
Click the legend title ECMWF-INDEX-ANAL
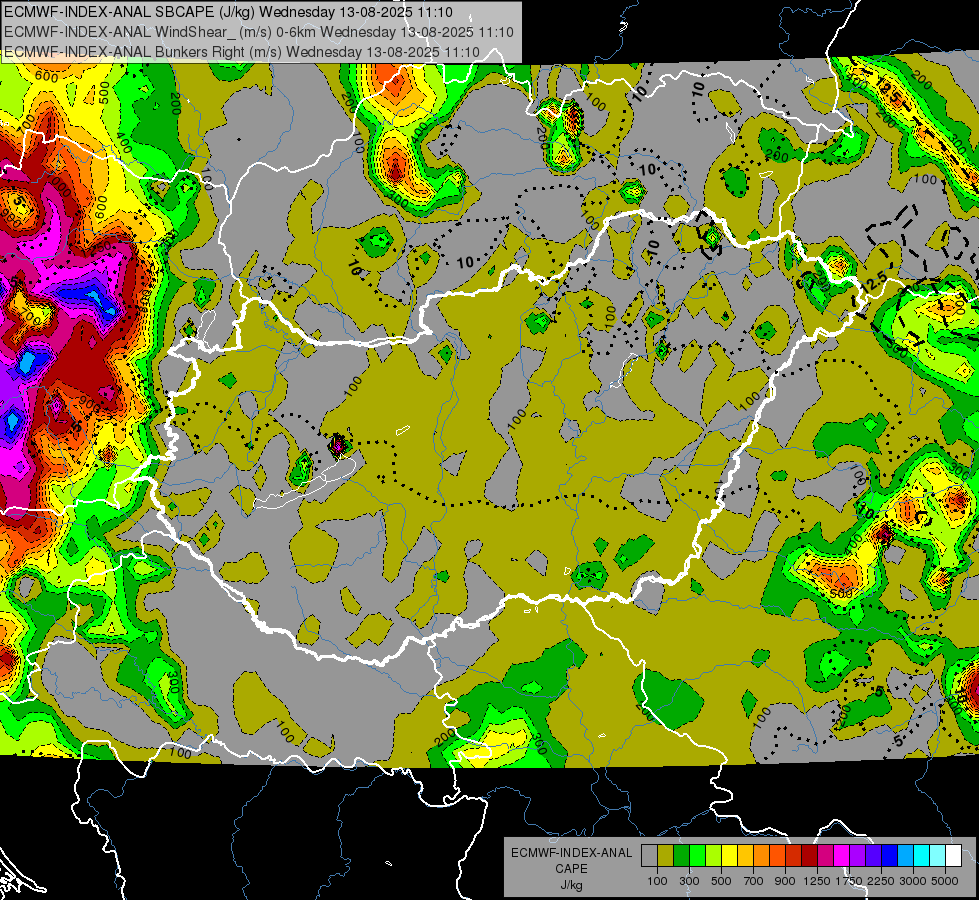point(572,853)
